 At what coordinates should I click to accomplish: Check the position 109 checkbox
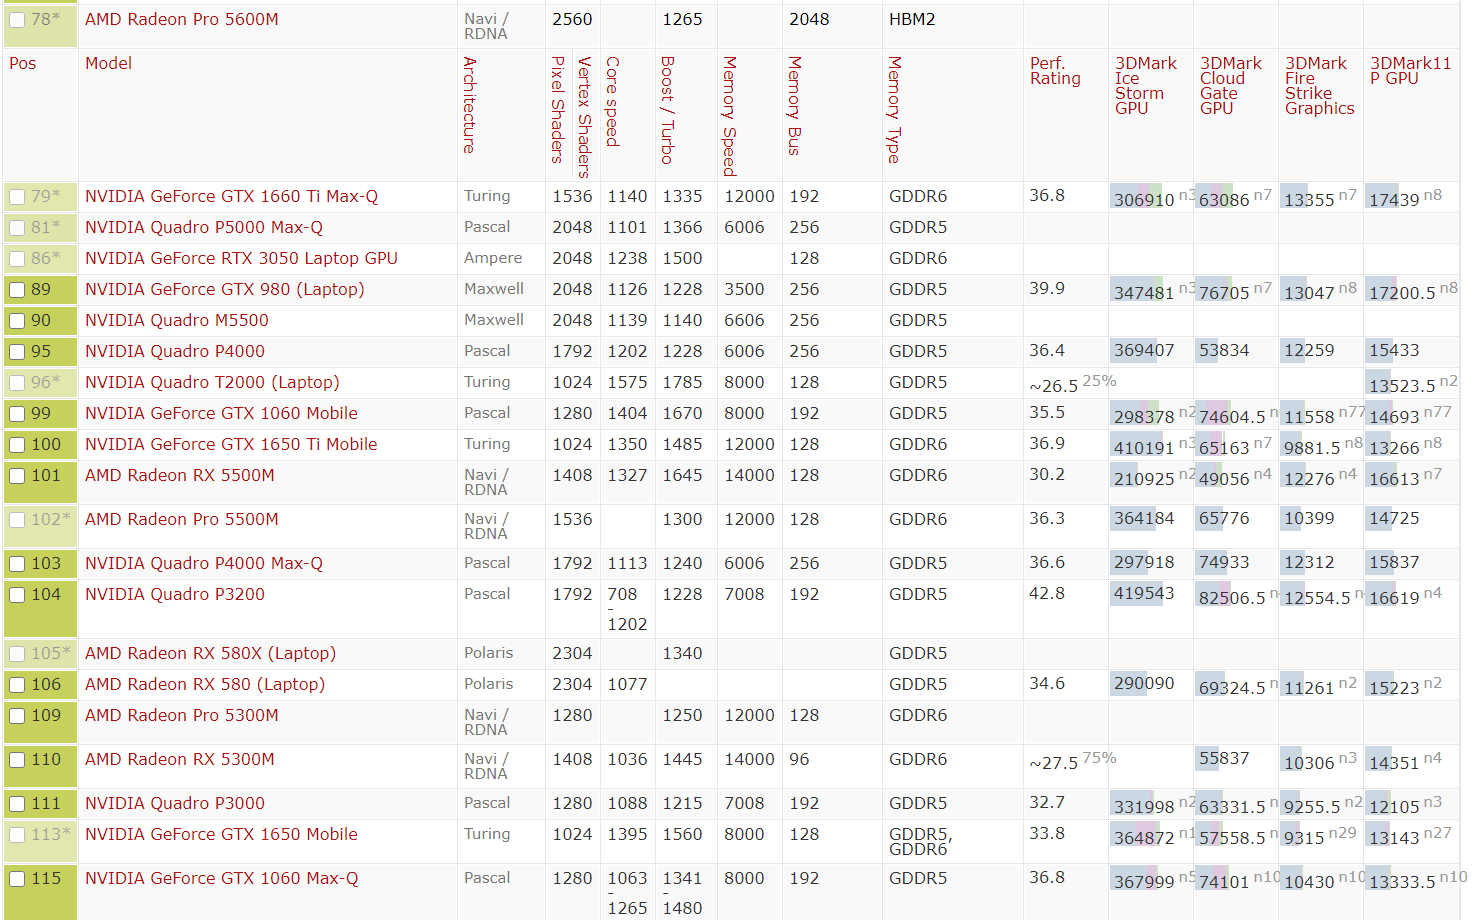[x=17, y=716]
